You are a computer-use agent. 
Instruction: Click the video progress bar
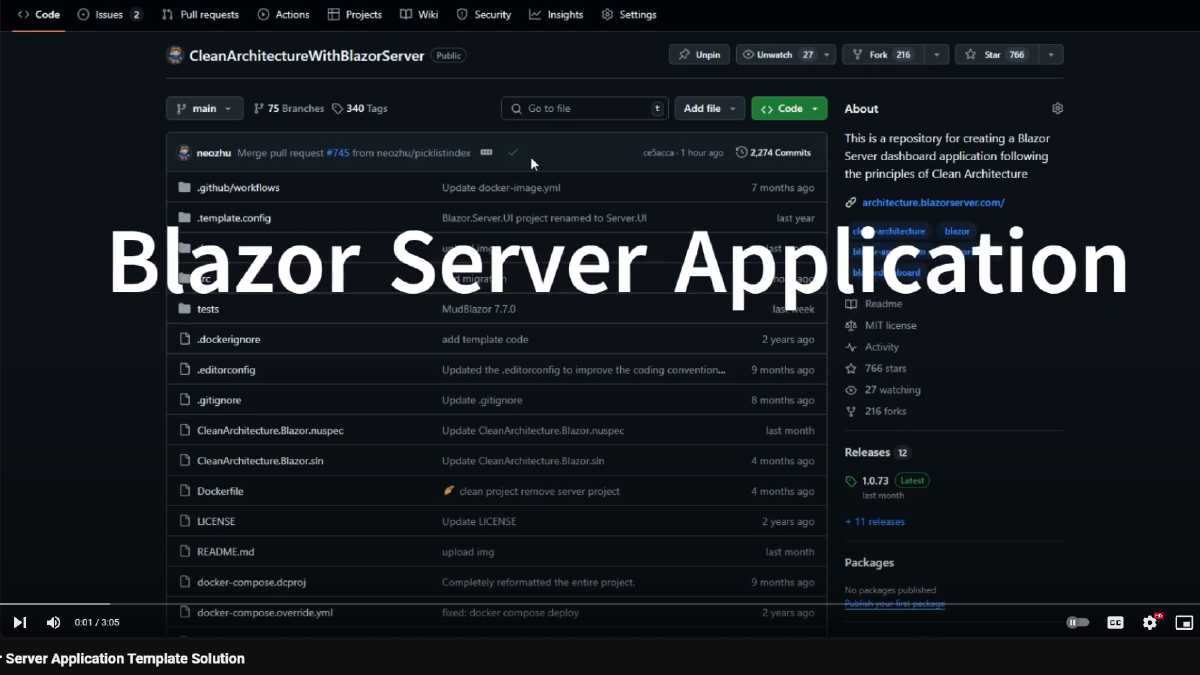click(x=600, y=604)
